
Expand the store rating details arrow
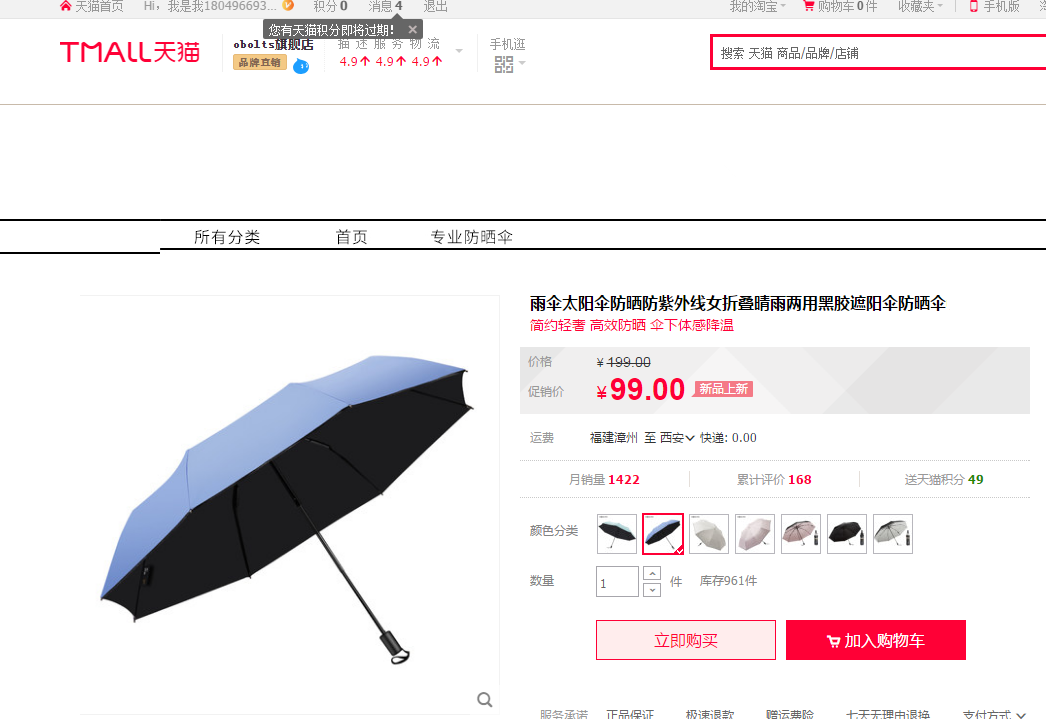coord(459,51)
